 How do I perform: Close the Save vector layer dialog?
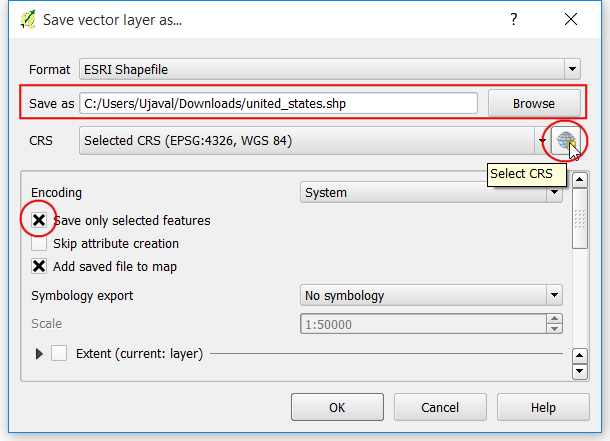pos(571,19)
